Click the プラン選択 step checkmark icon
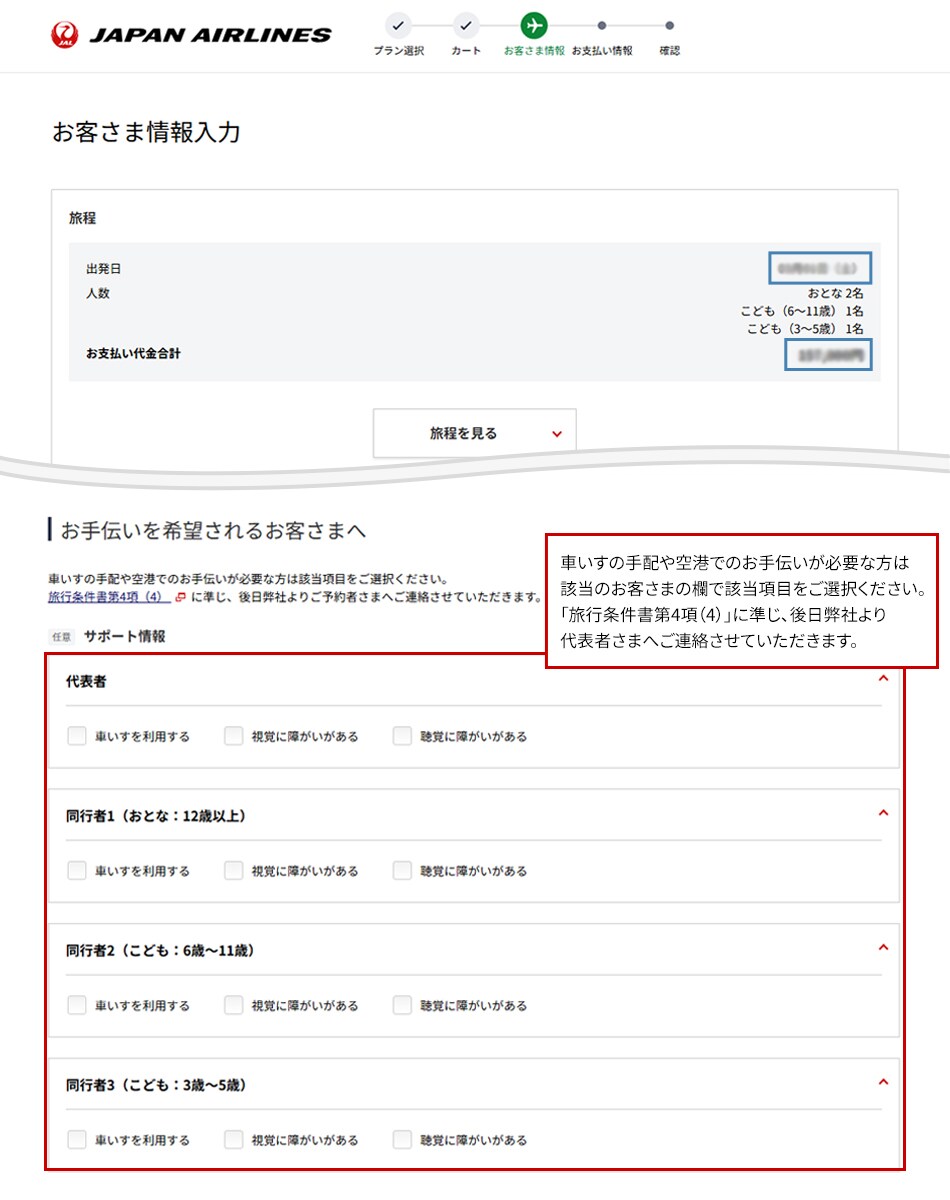Screen dimensions: 950x1200 [398, 25]
